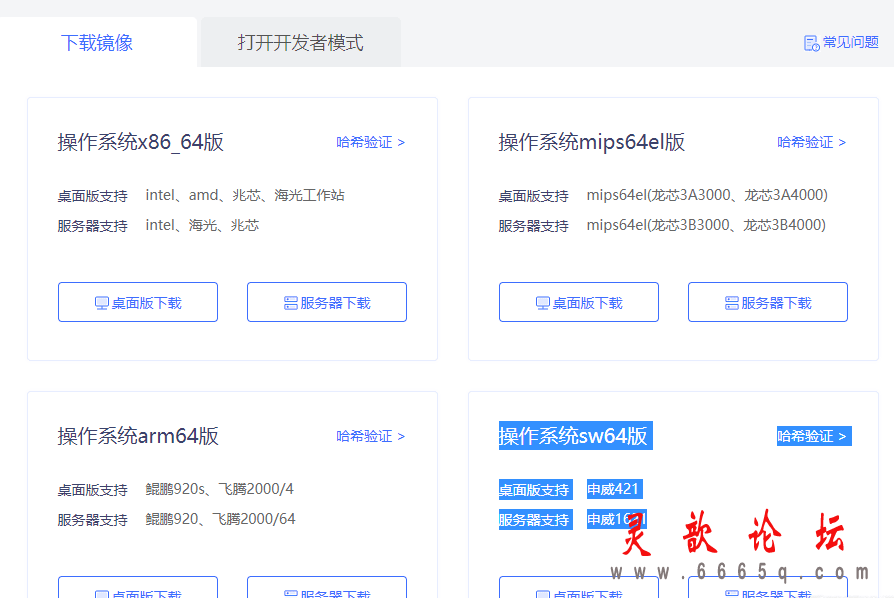The image size is (894, 598).
Task: Open the 常见问题 link
Action: 842,43
